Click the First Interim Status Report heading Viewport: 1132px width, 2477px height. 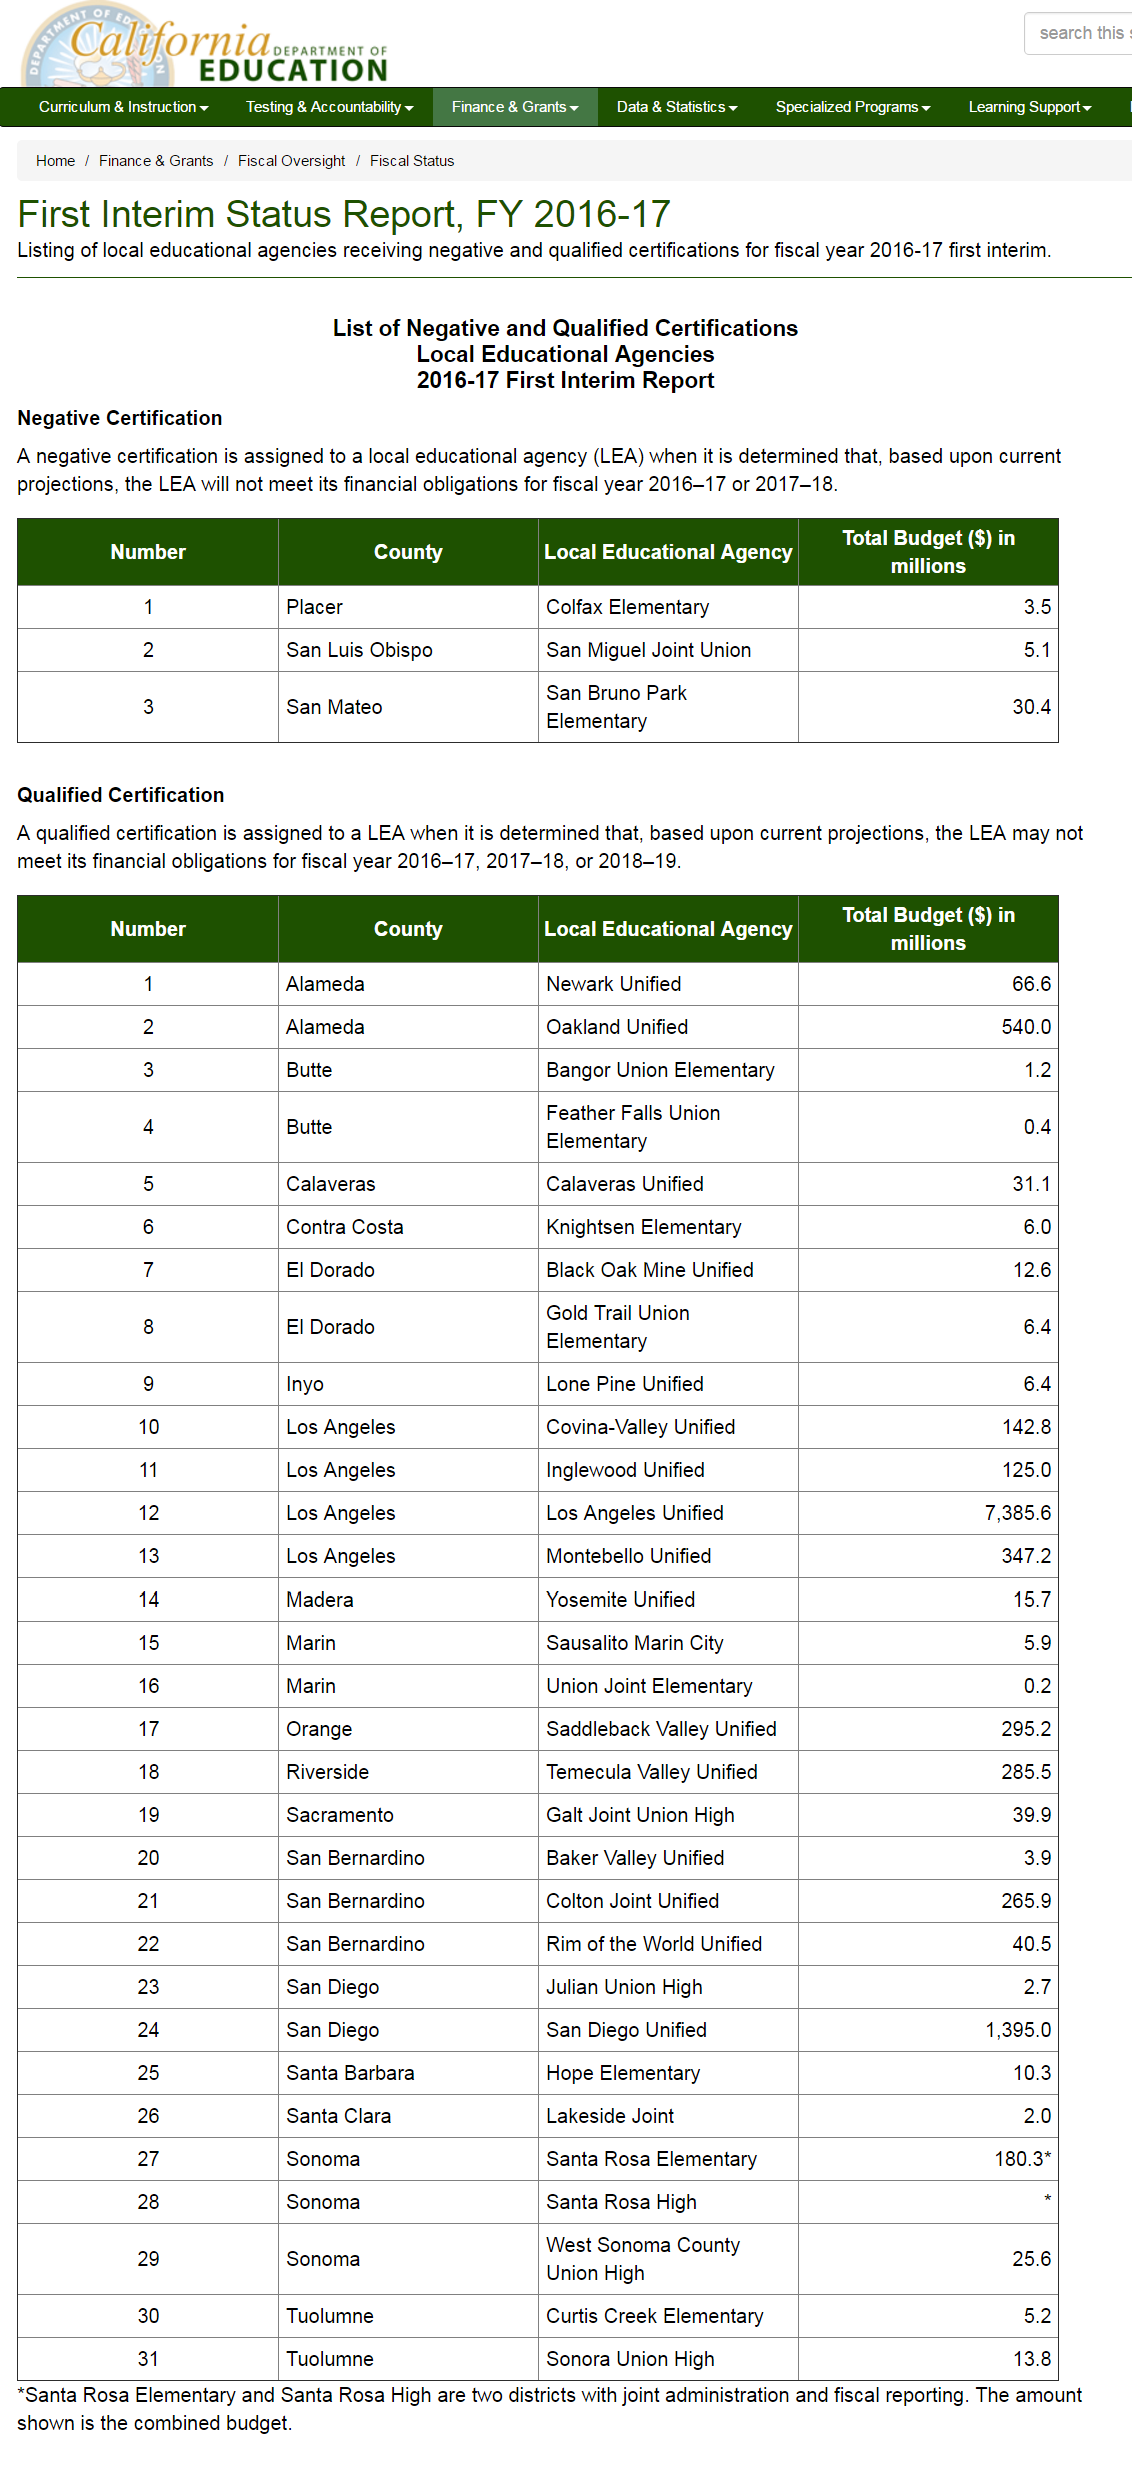343,214
